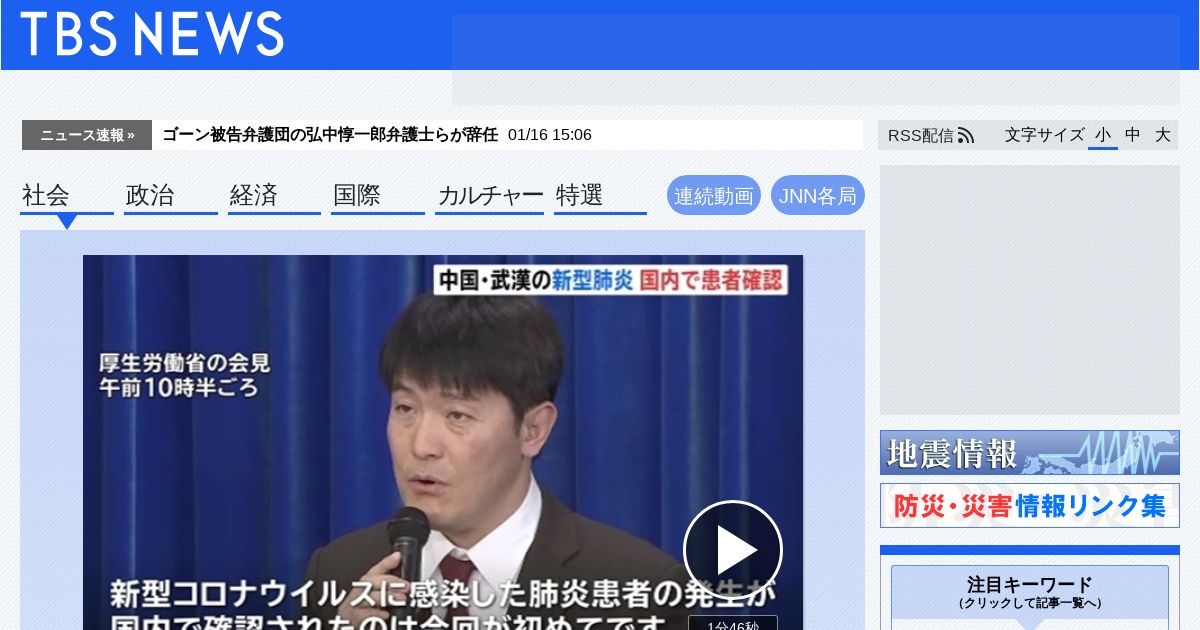
Task: Open the 政治 news tab
Action: pos(171,196)
